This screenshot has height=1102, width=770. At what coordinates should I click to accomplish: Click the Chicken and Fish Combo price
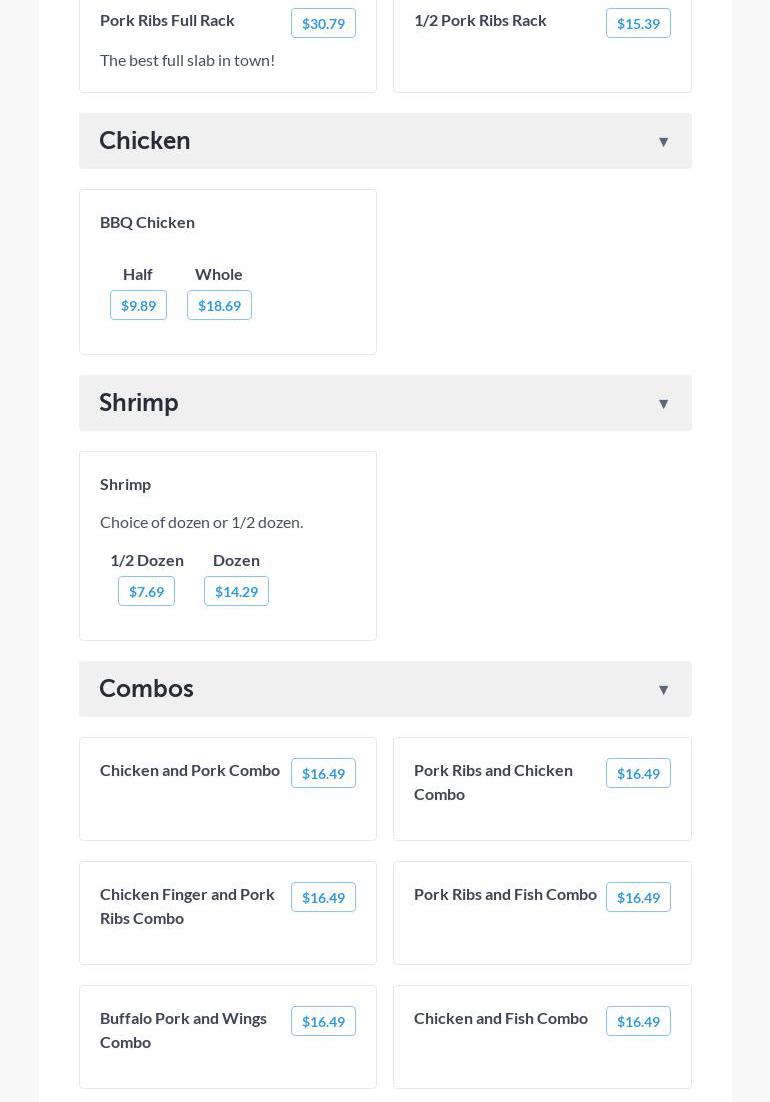click(x=638, y=1021)
